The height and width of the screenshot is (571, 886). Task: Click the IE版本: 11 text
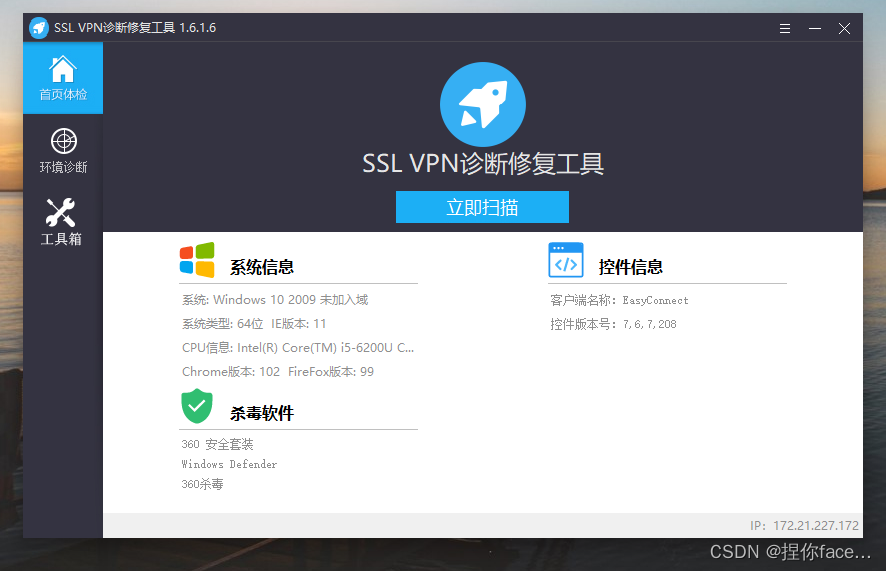pyautogui.click(x=298, y=324)
